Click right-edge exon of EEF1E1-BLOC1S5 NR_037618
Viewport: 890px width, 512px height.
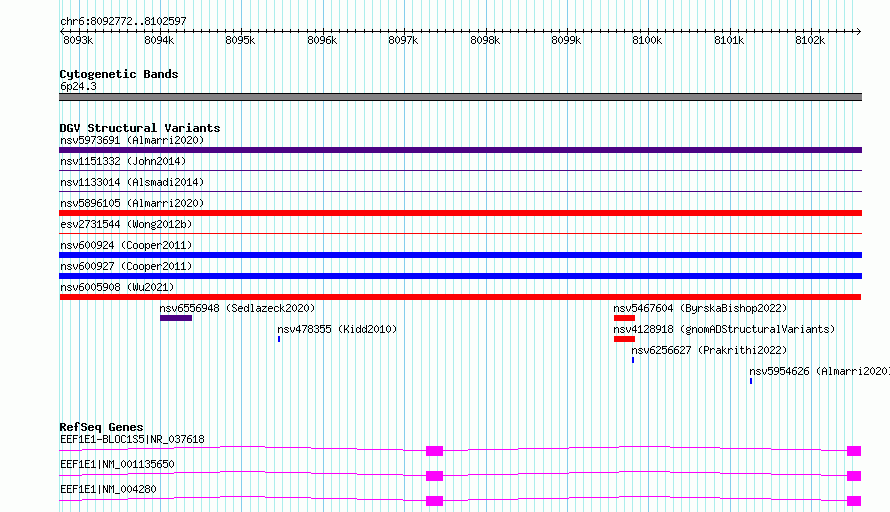pyautogui.click(x=854, y=451)
